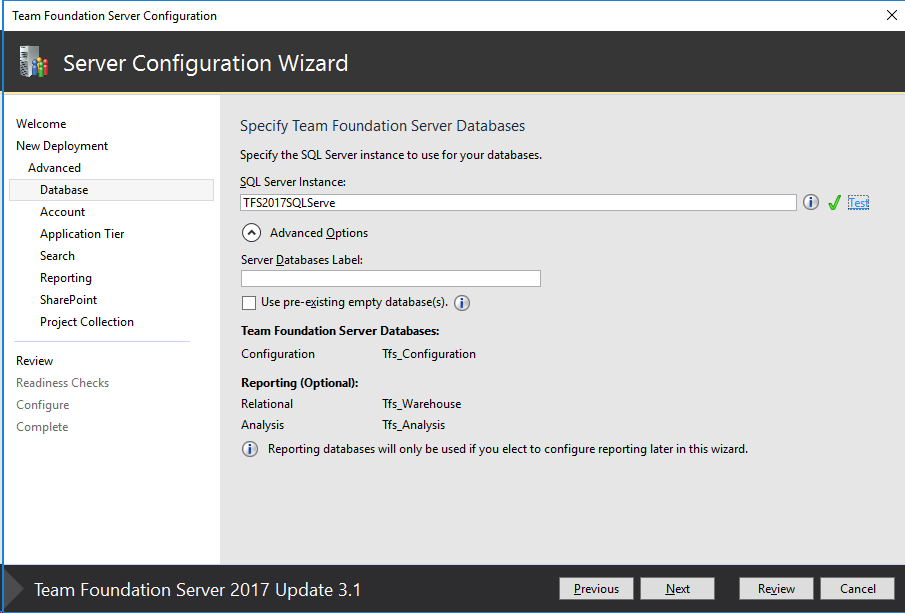905x613 pixels.
Task: Click the info icon beside SQL Server Instance
Action: point(810,202)
